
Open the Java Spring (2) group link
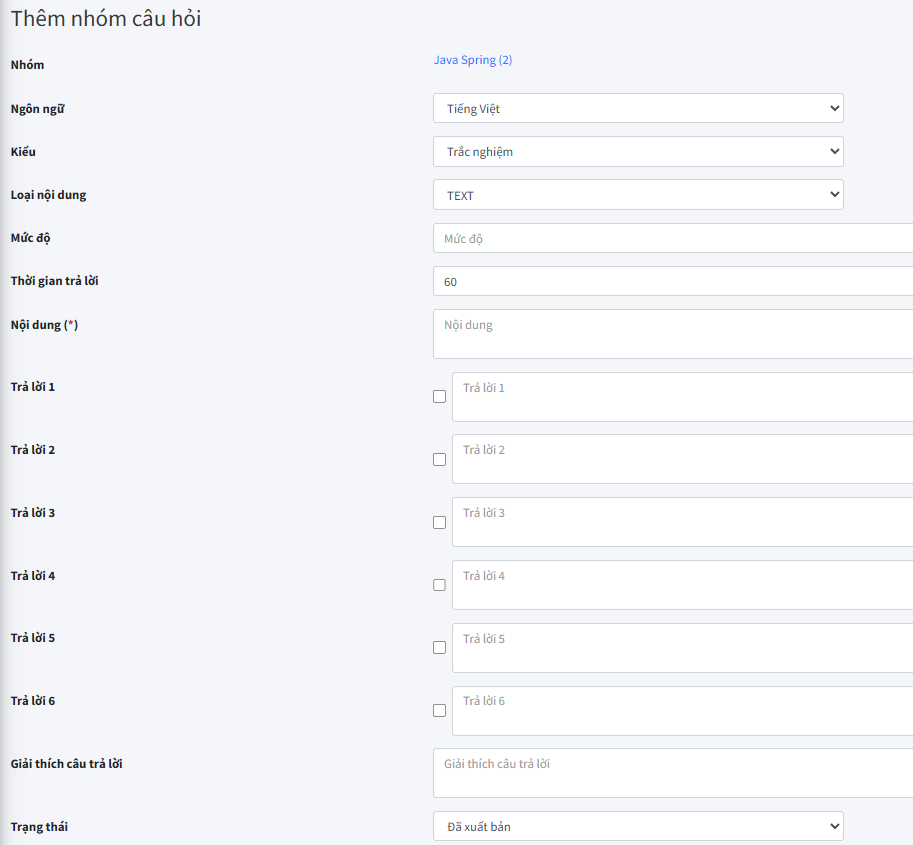pyautogui.click(x=472, y=60)
